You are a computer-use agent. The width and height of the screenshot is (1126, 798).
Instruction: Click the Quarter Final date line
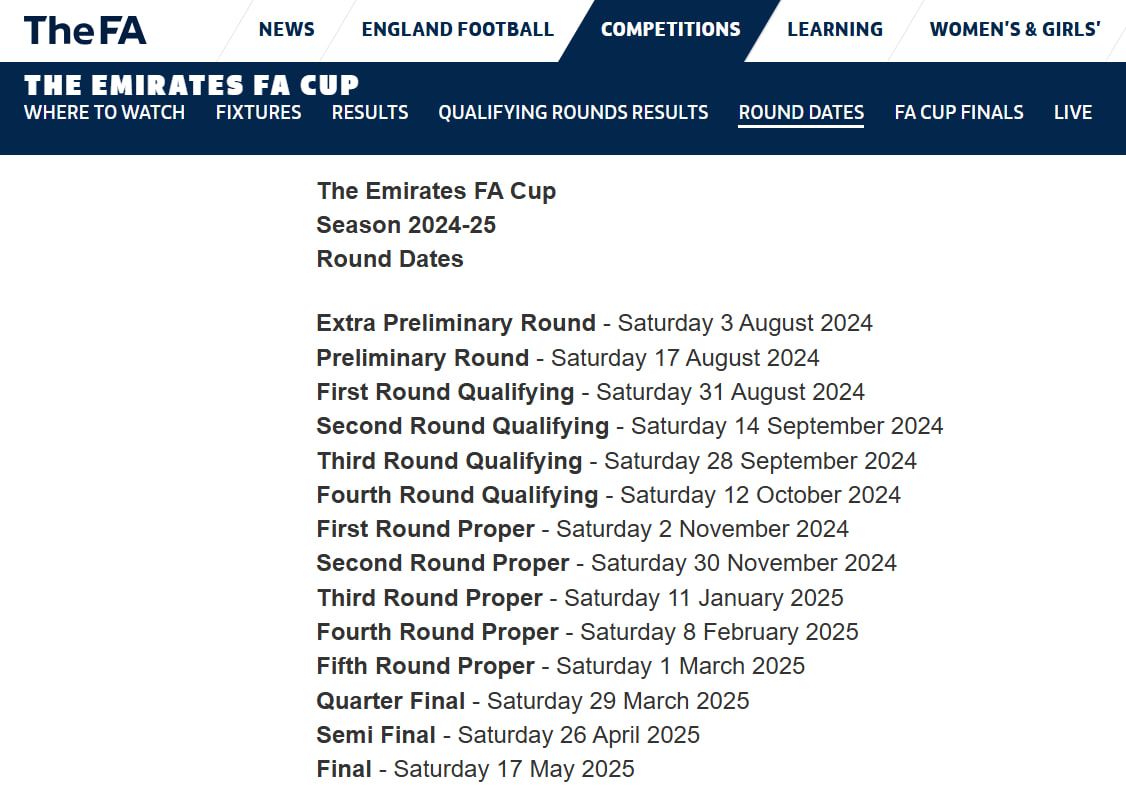[533, 700]
